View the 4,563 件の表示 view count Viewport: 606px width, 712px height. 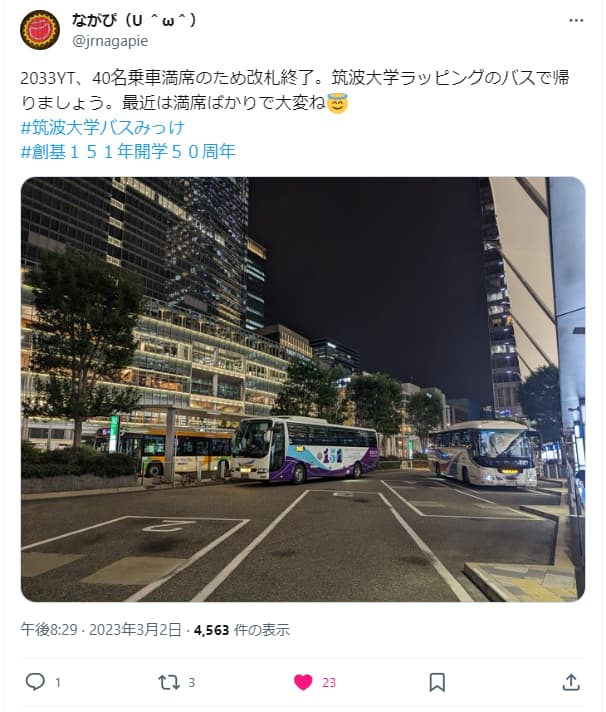pos(241,630)
